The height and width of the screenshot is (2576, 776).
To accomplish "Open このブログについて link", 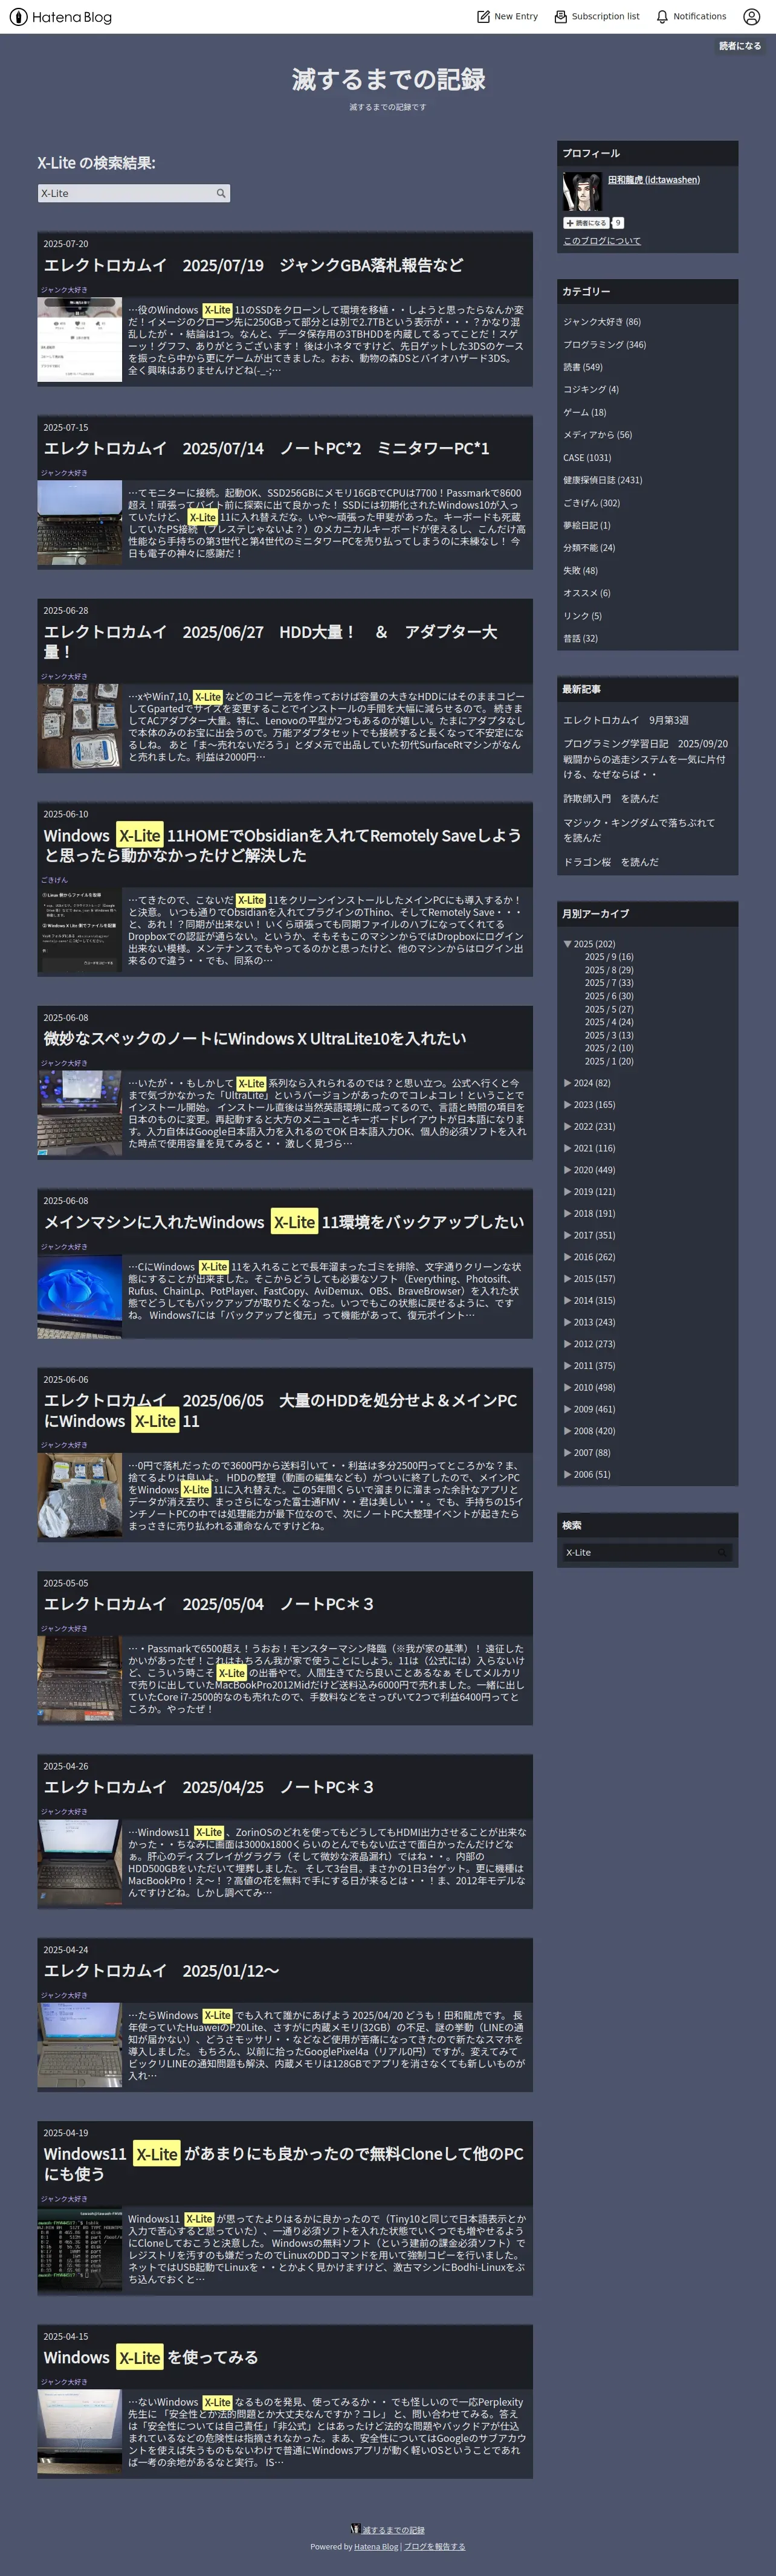I will pos(602,241).
